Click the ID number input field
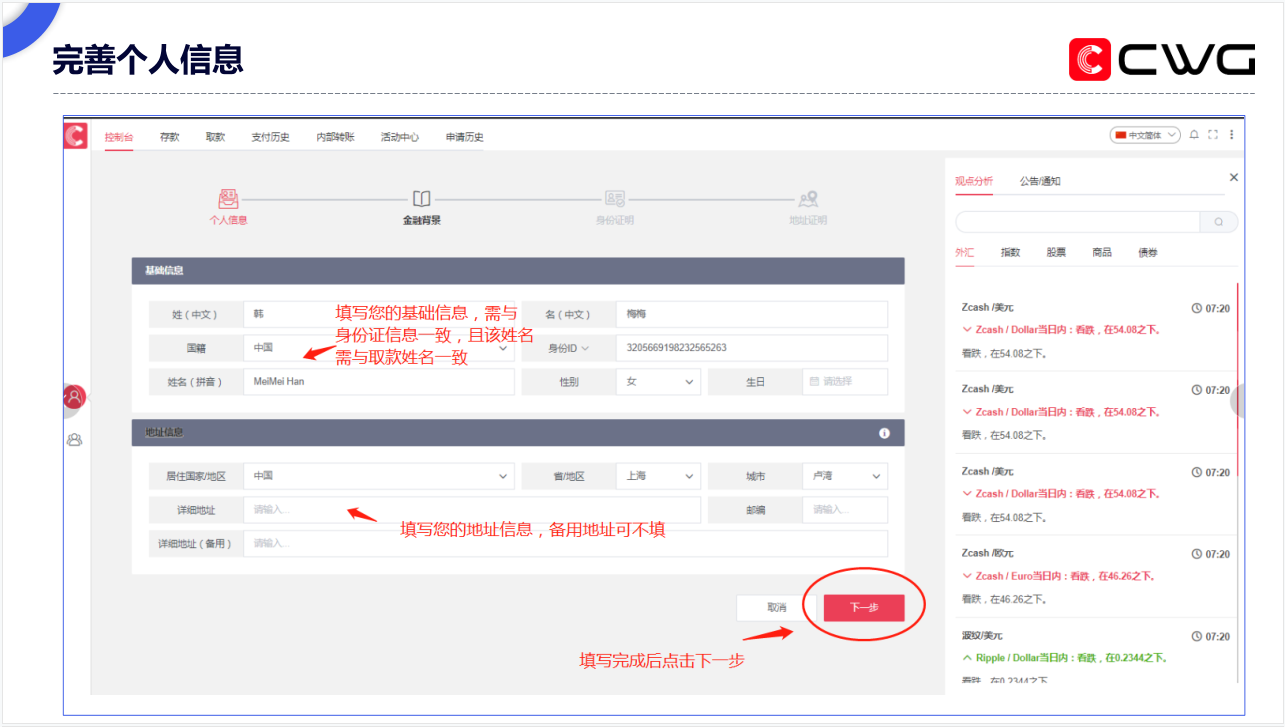 click(751, 348)
